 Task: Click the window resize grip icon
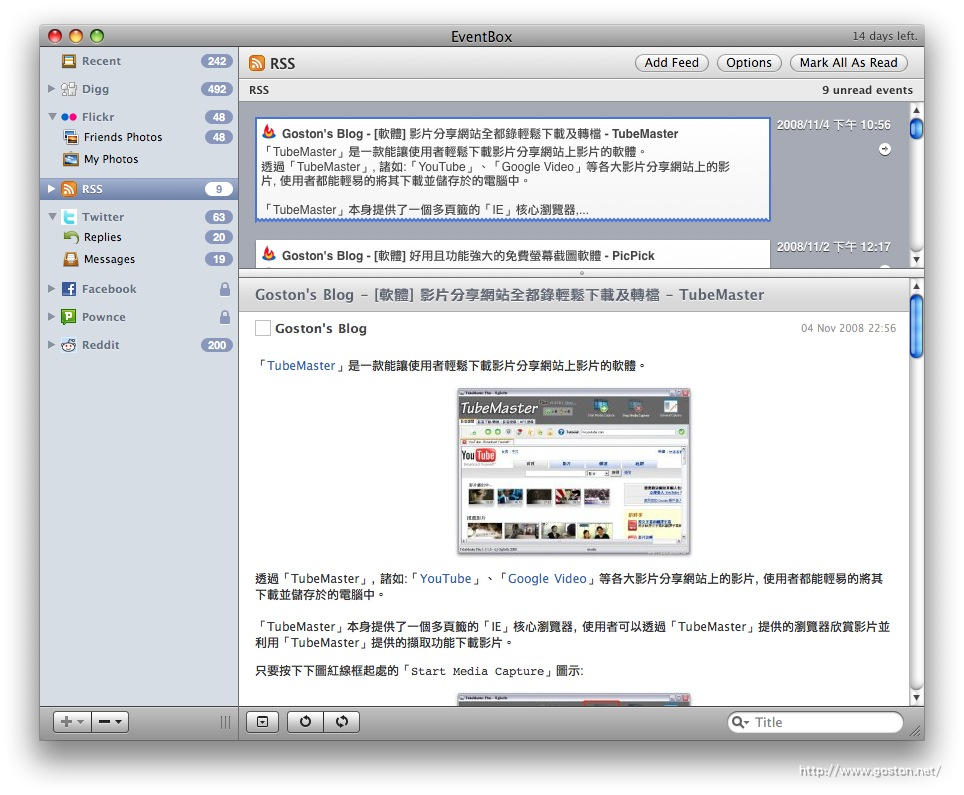point(915,731)
